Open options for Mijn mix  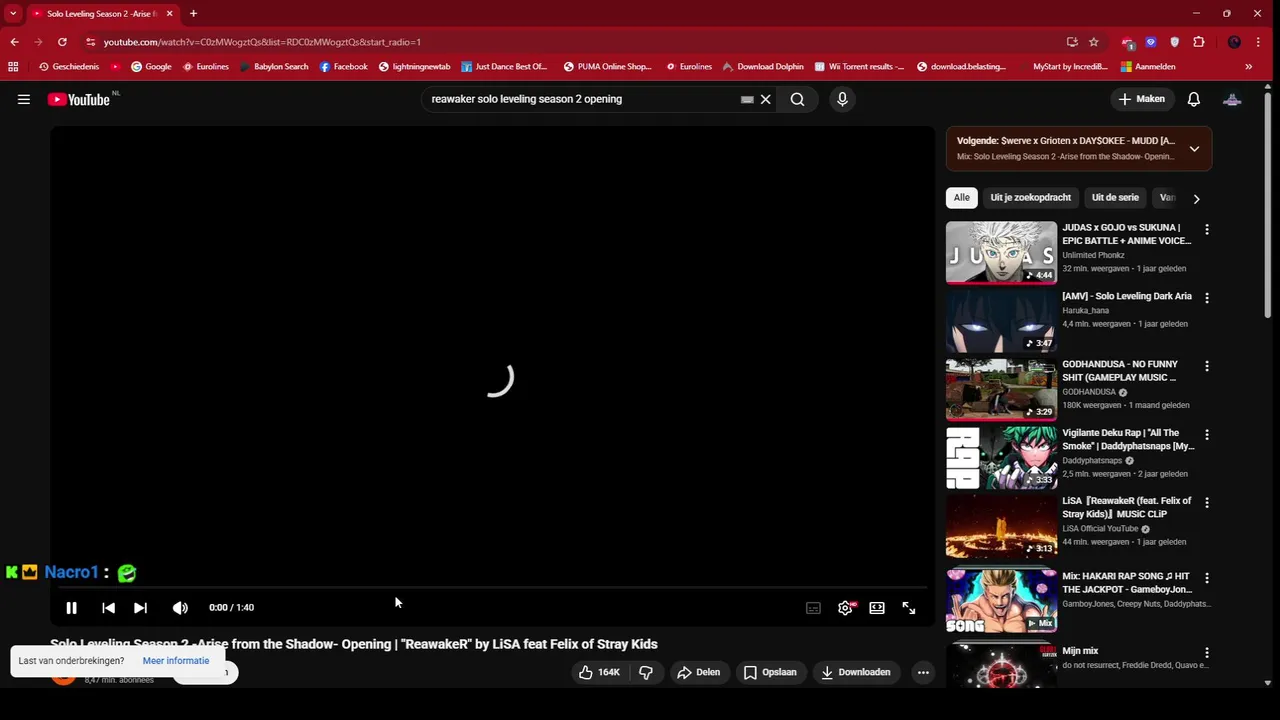(x=1207, y=652)
